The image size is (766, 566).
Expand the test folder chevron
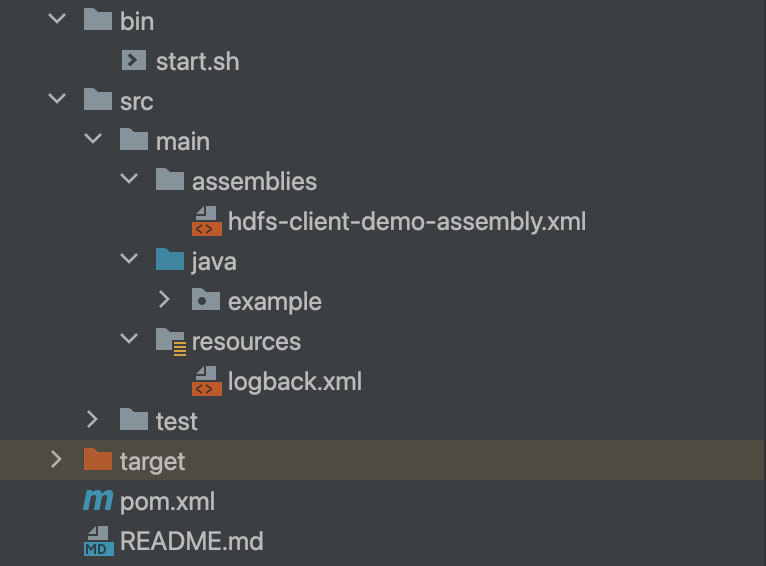pos(93,420)
